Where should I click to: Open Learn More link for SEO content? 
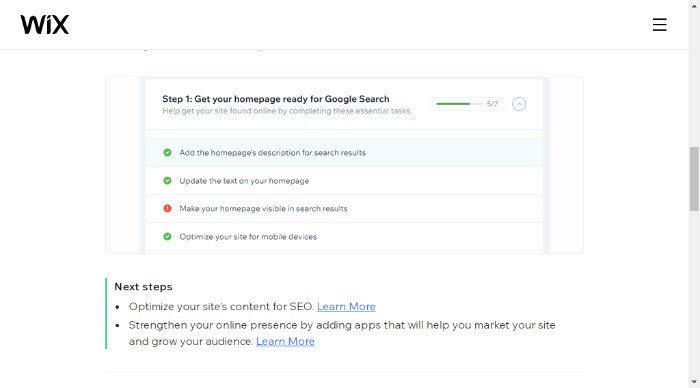pos(346,307)
